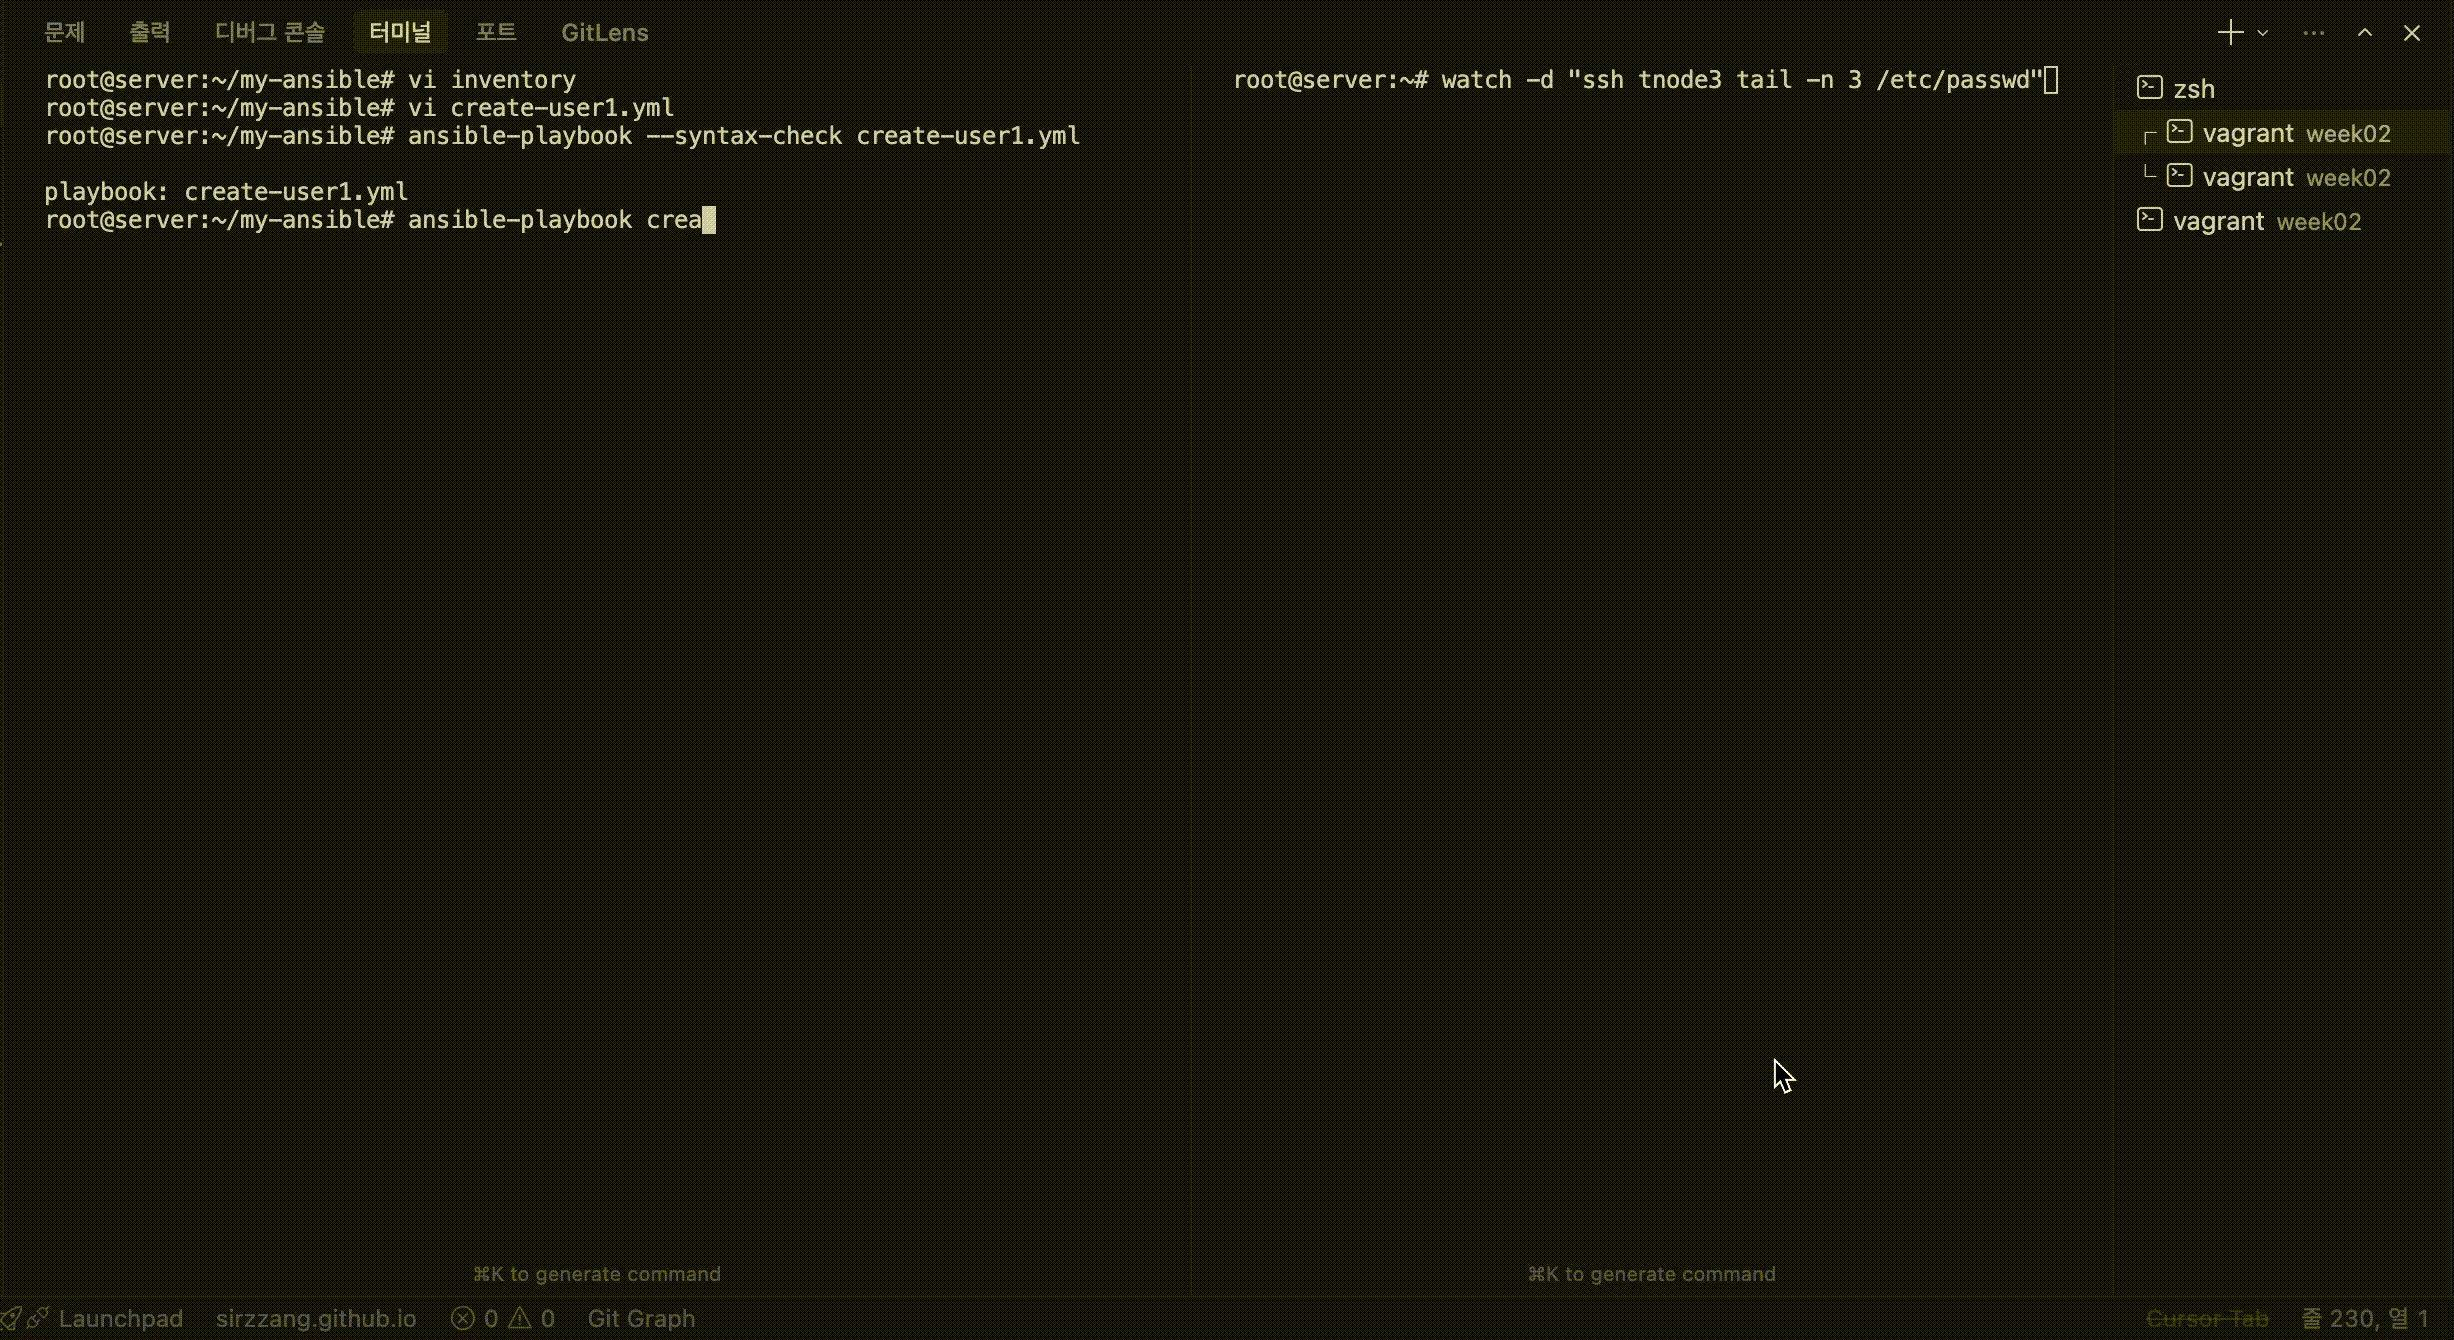
Task: Toggle Cursor Tab in the status bar
Action: (x=2206, y=1318)
